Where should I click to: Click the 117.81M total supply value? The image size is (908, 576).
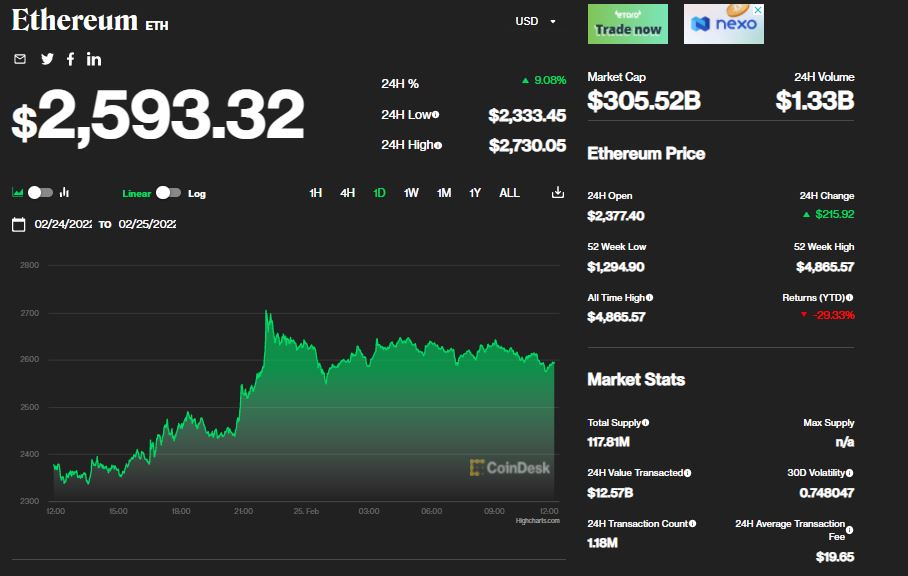(x=608, y=442)
